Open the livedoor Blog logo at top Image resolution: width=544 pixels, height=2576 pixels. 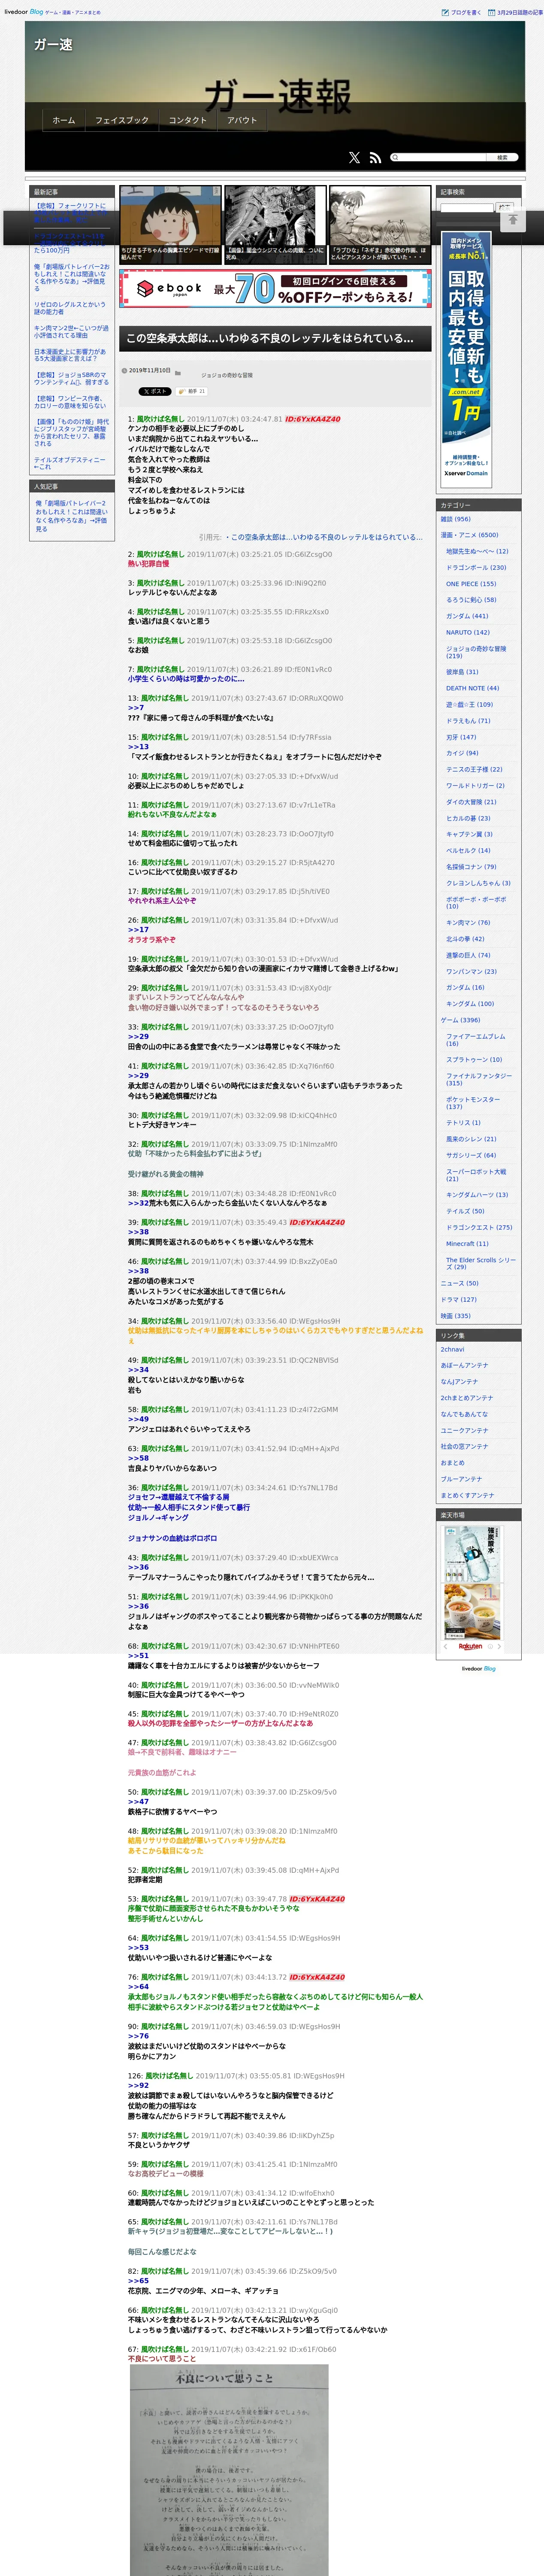pos(23,12)
